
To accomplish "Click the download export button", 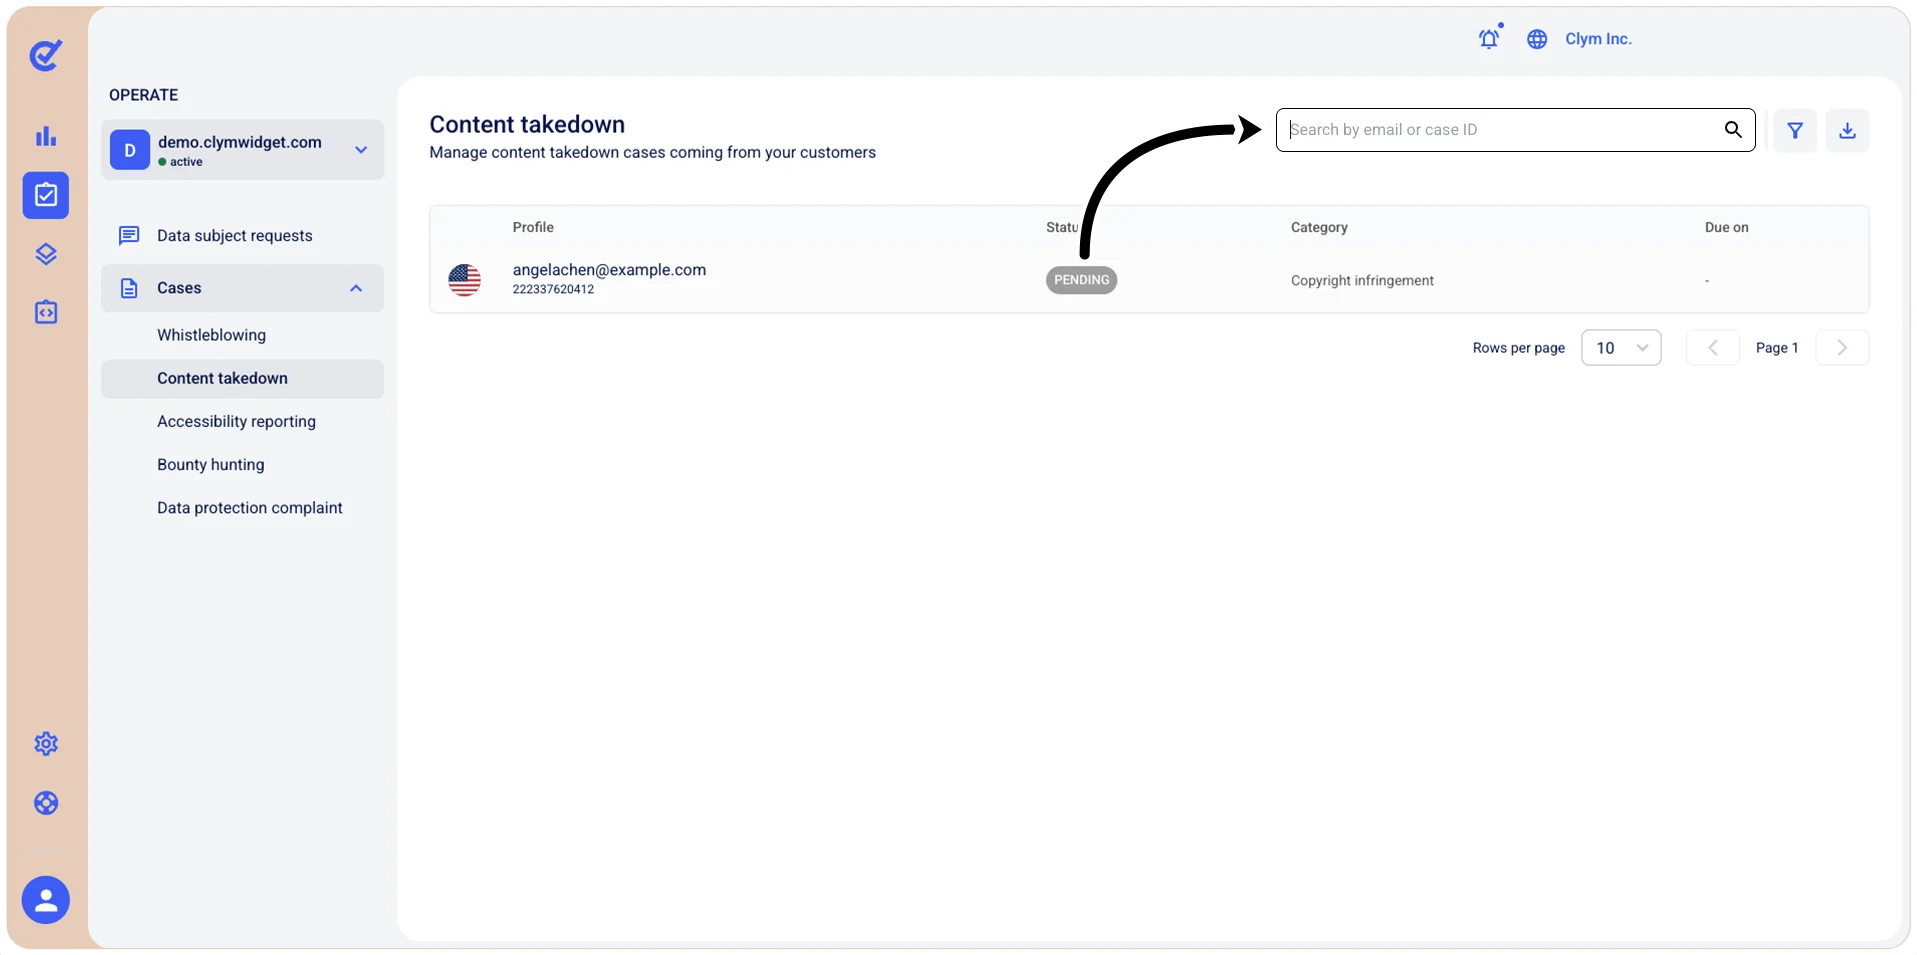I will click(1847, 130).
